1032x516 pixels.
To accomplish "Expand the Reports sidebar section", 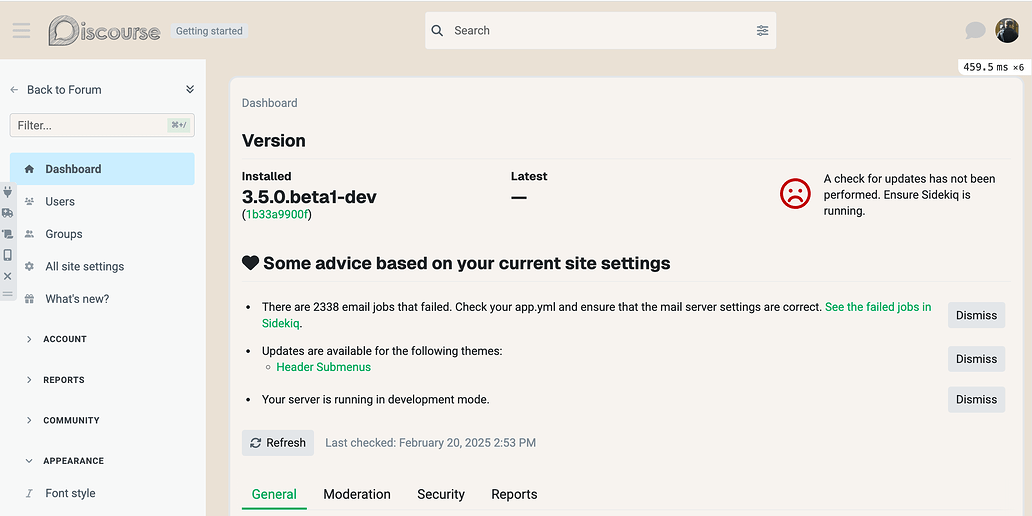I will coord(63,380).
